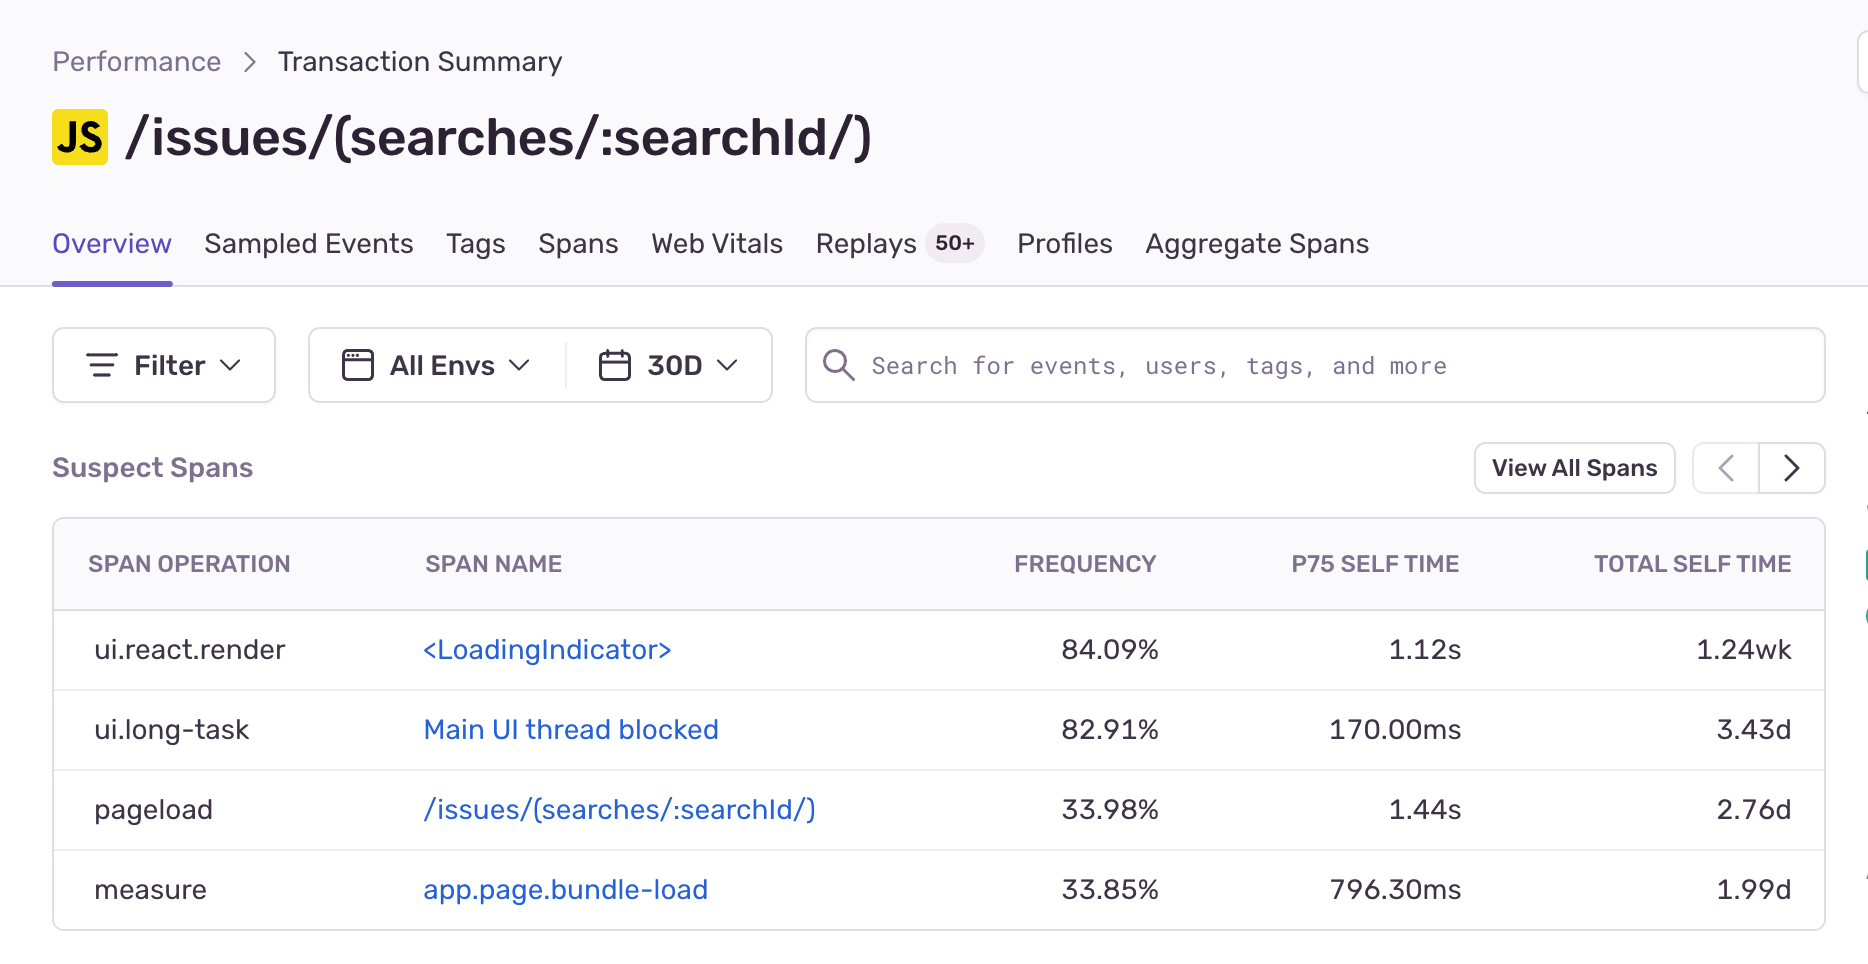
Task: Click the 1.12s P75 self time
Action: coord(1425,650)
